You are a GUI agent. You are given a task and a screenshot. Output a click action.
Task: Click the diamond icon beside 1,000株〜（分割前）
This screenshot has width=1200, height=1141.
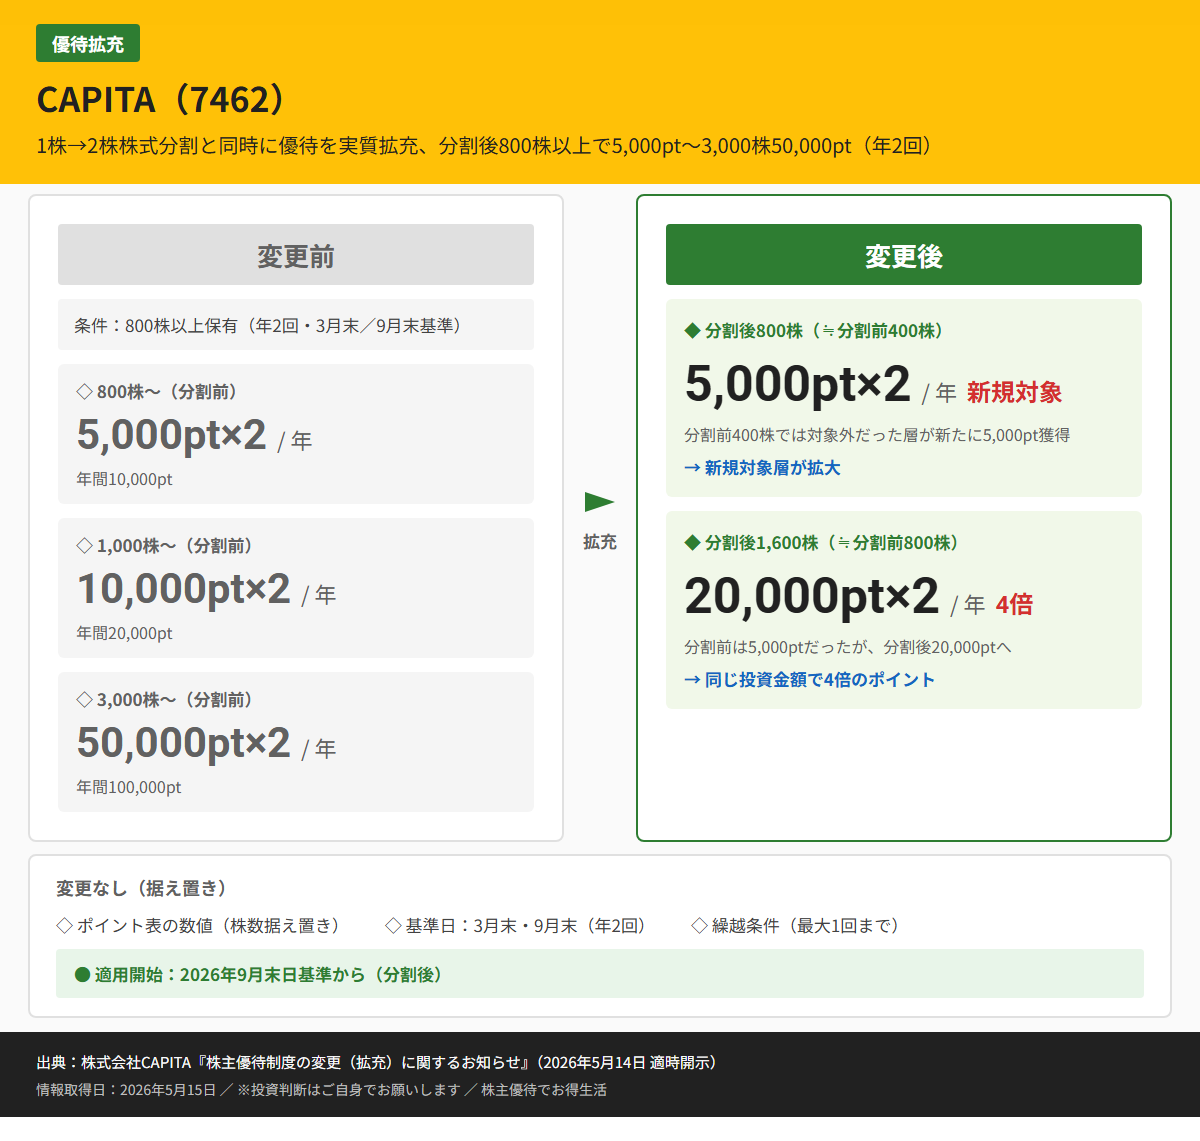click(x=85, y=545)
